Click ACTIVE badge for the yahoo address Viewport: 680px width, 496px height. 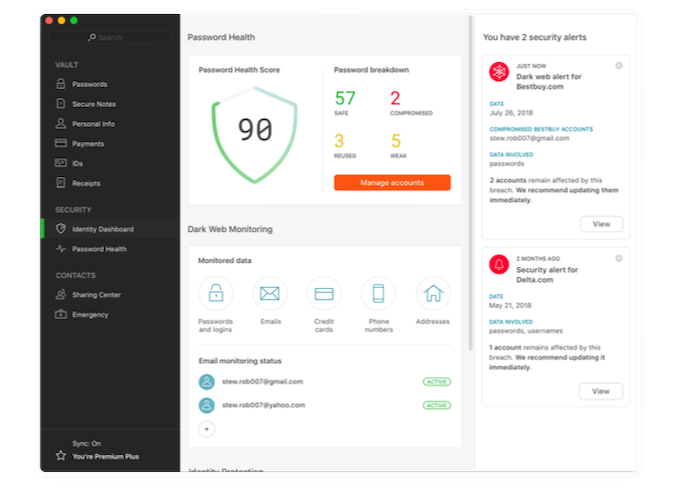point(437,405)
